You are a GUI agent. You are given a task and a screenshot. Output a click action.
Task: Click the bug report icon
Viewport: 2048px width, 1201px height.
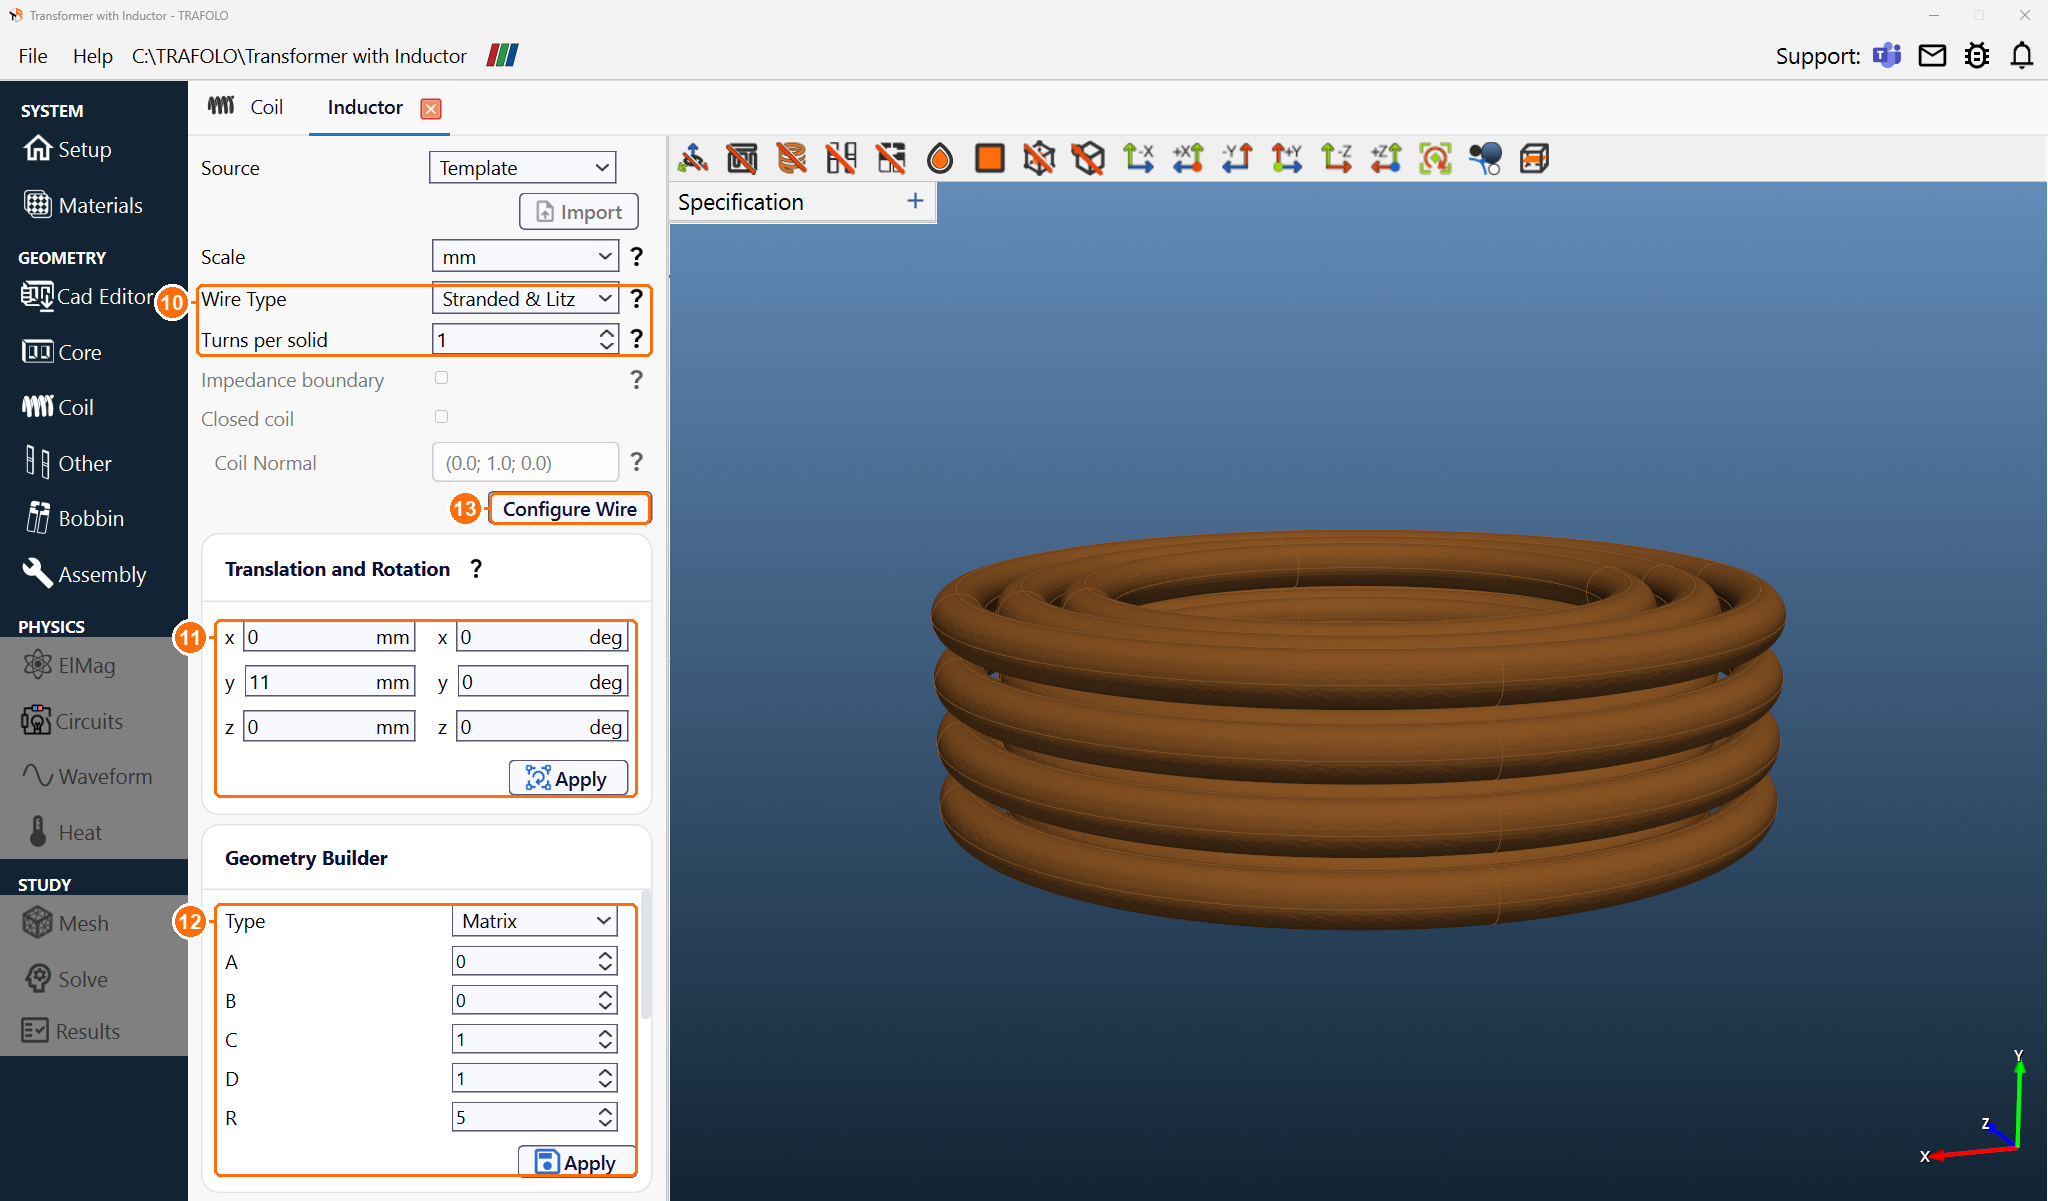coord(1977,55)
